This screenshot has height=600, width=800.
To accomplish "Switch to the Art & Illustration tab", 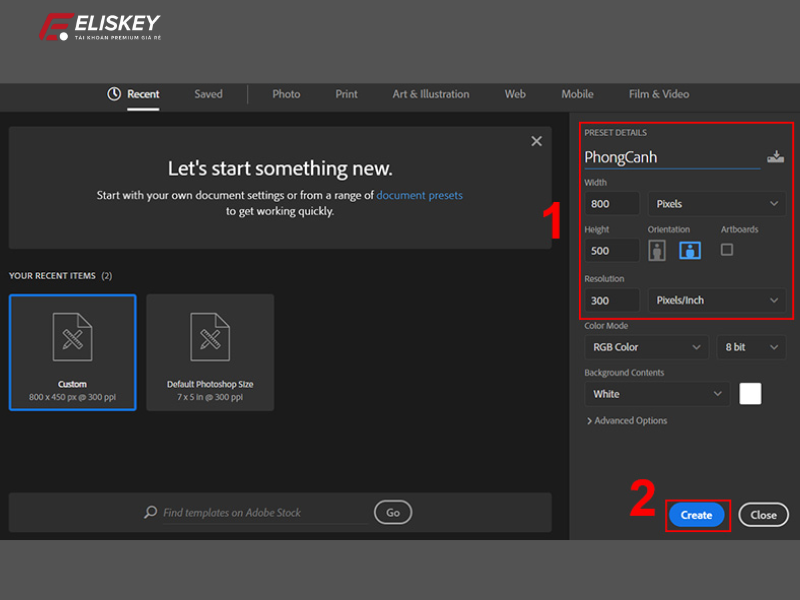I will click(430, 94).
